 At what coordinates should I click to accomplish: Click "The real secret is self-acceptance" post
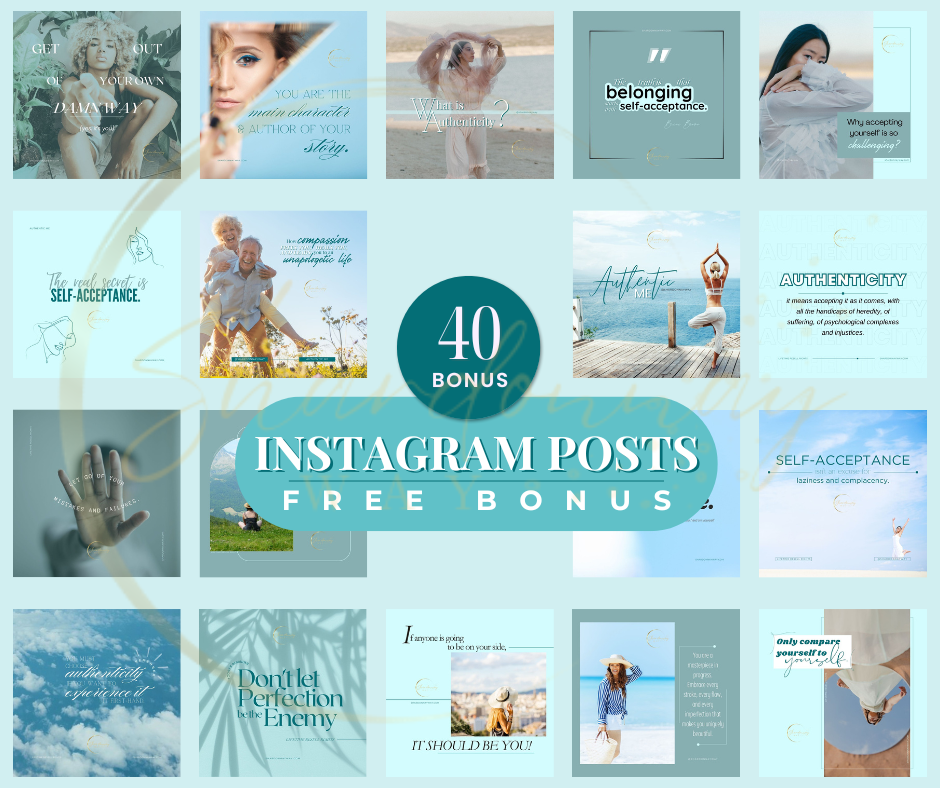tap(97, 294)
